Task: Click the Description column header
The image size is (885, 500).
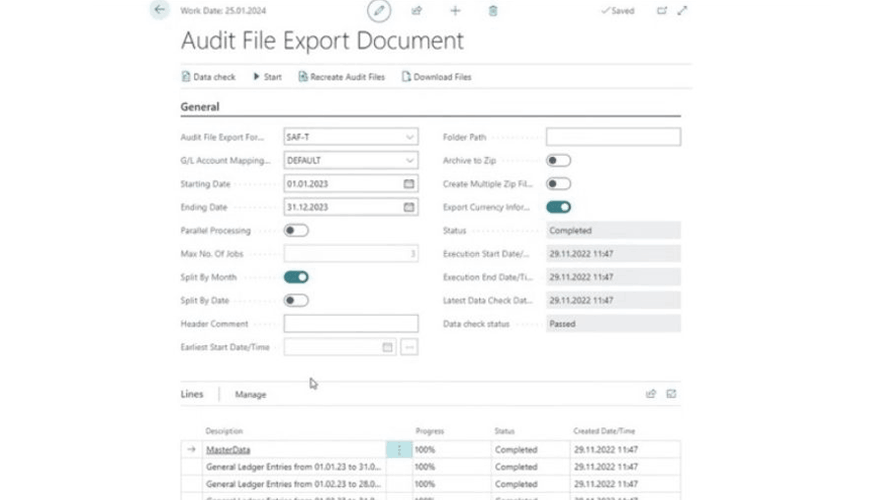Action: (x=224, y=431)
